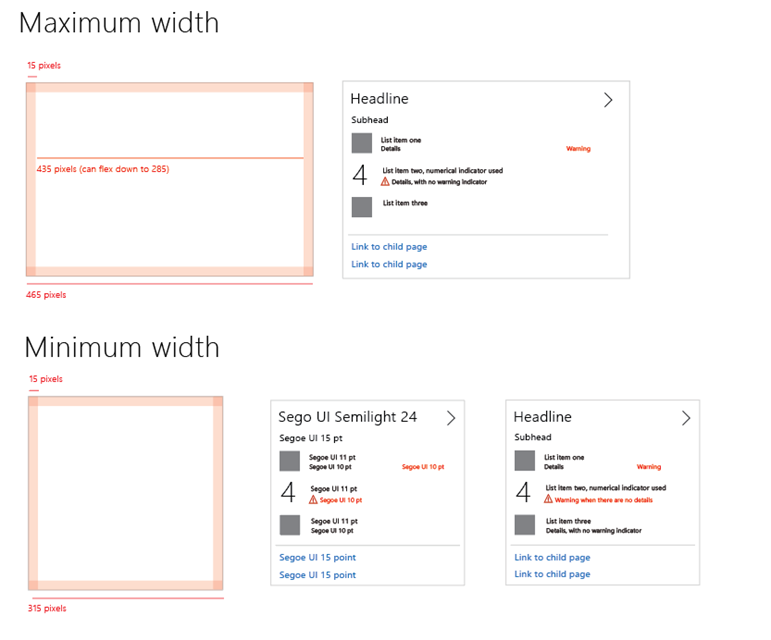The height and width of the screenshot is (640, 771).
Task: Select the gray square by the last 'Segoe UI 11 pt' item
Action: [x=290, y=525]
